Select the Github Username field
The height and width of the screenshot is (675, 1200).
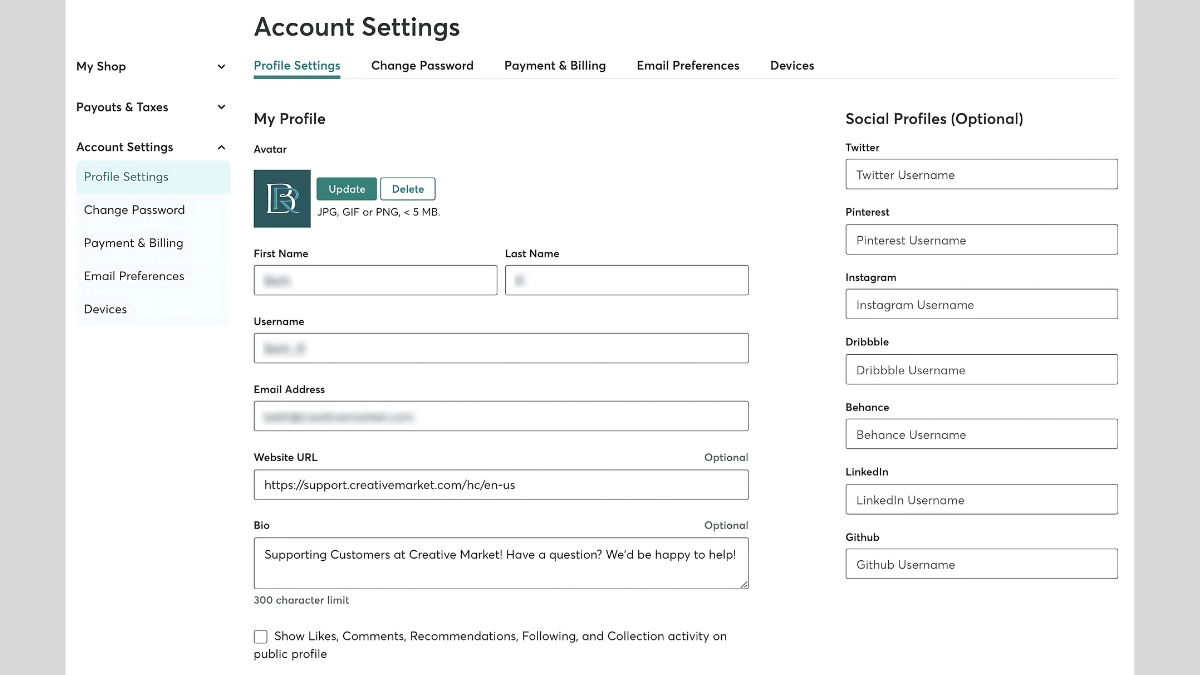click(981, 564)
